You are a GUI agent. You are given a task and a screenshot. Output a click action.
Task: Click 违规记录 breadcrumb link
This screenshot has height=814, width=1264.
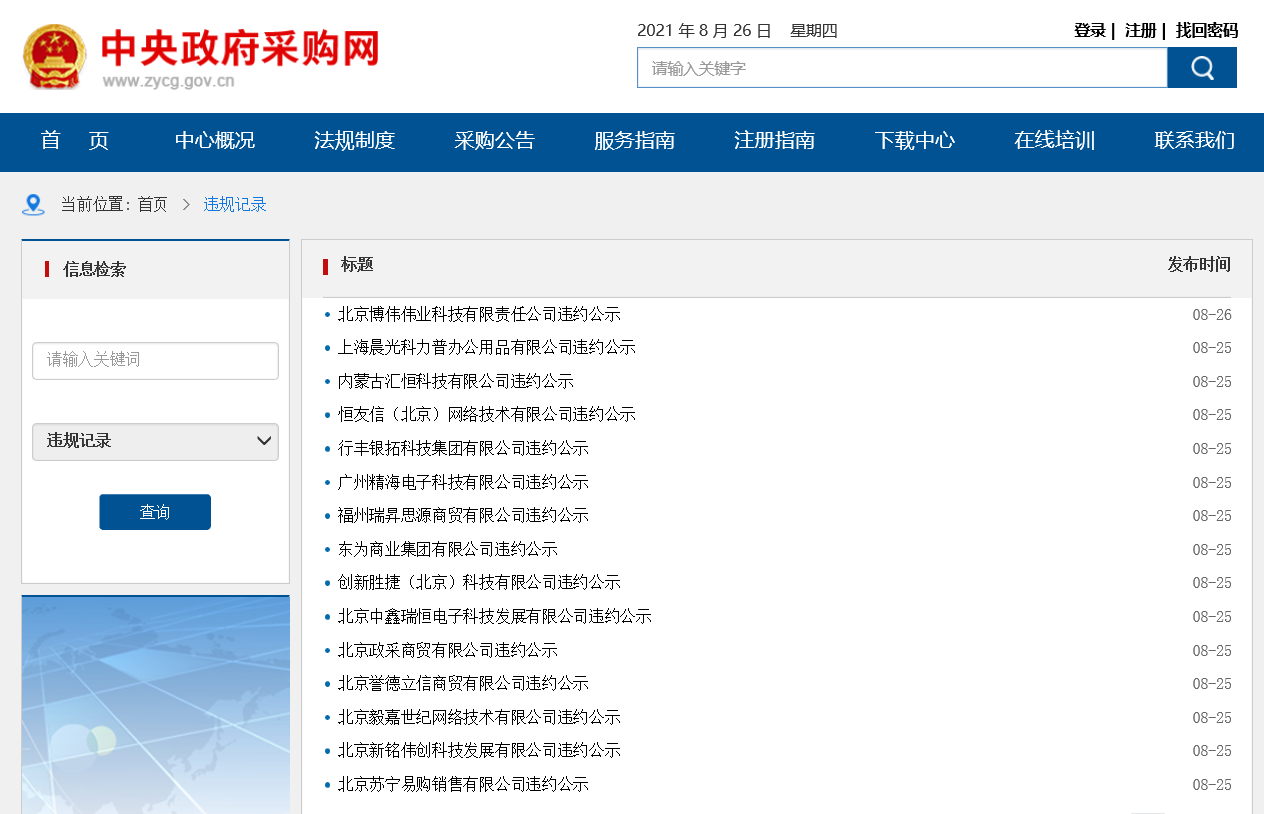pyautogui.click(x=235, y=205)
